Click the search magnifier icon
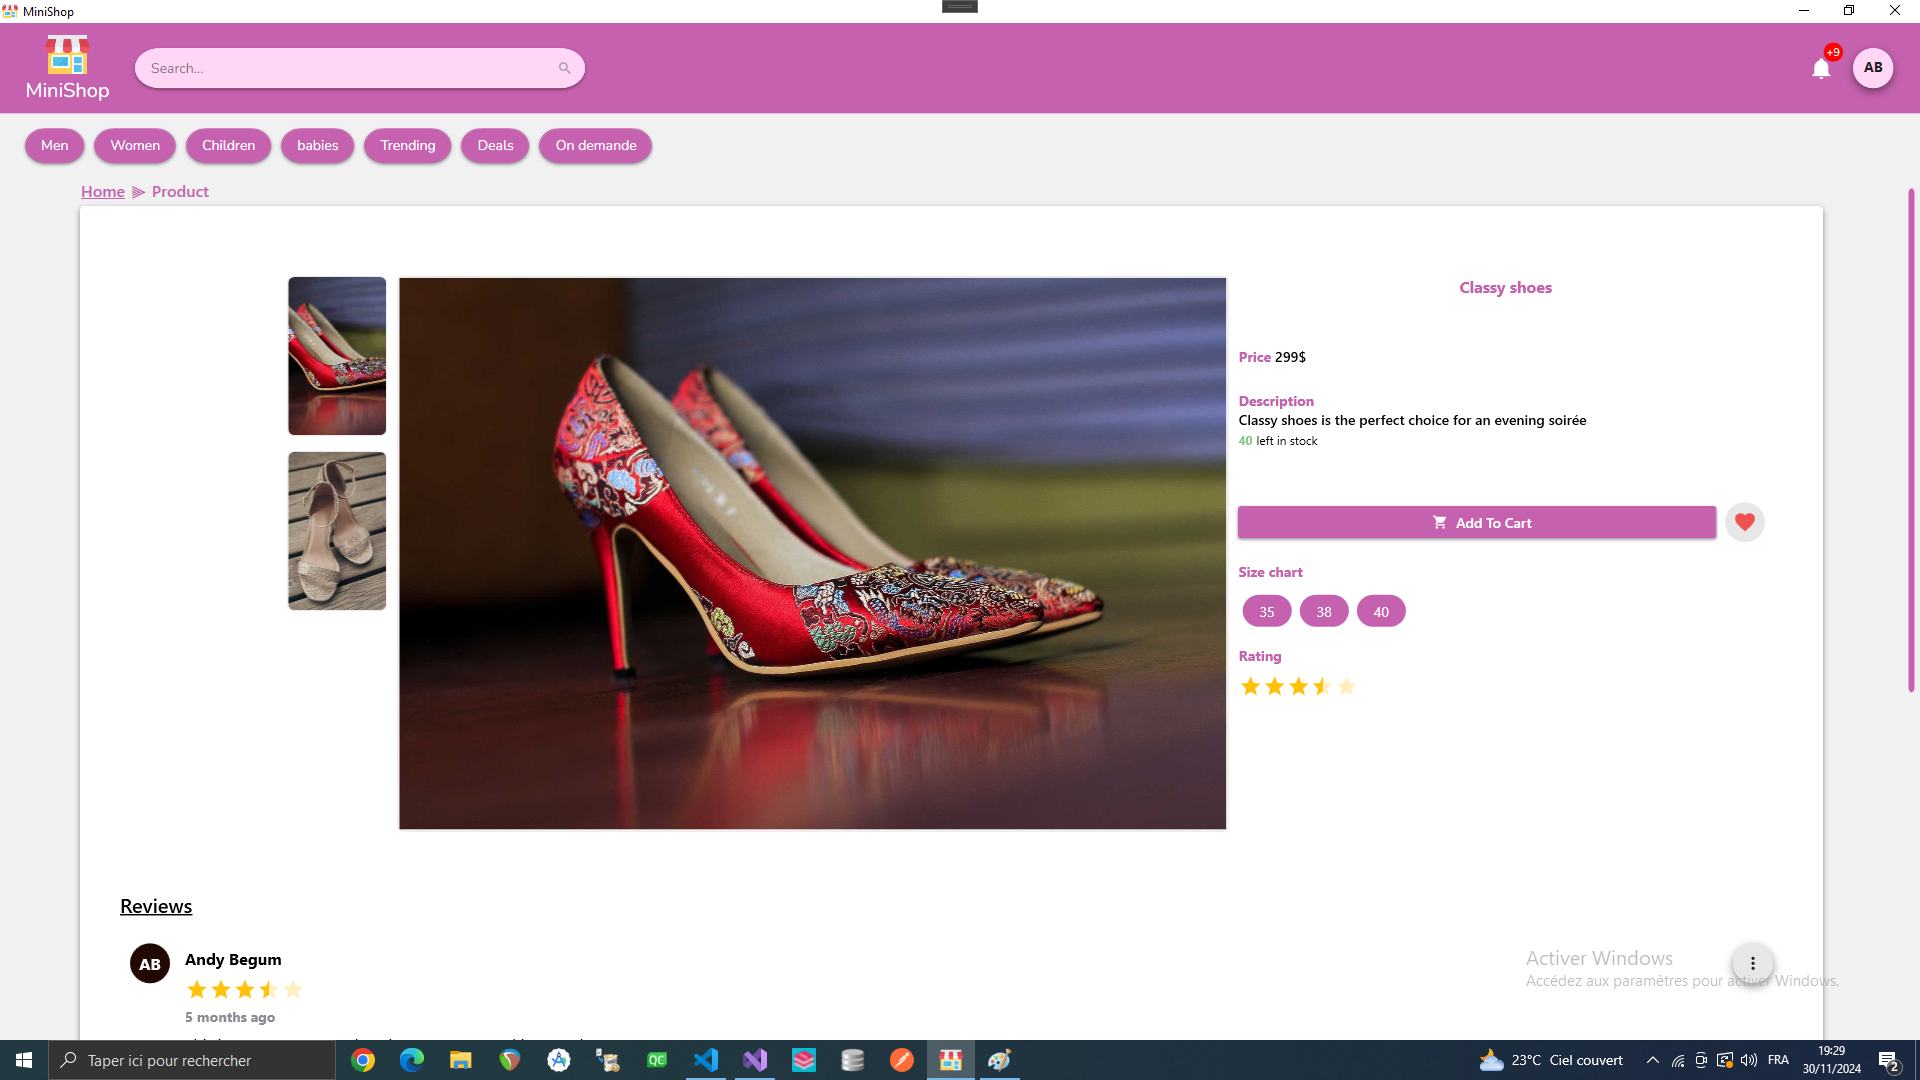Screen dimensions: 1920x1080 565,67
